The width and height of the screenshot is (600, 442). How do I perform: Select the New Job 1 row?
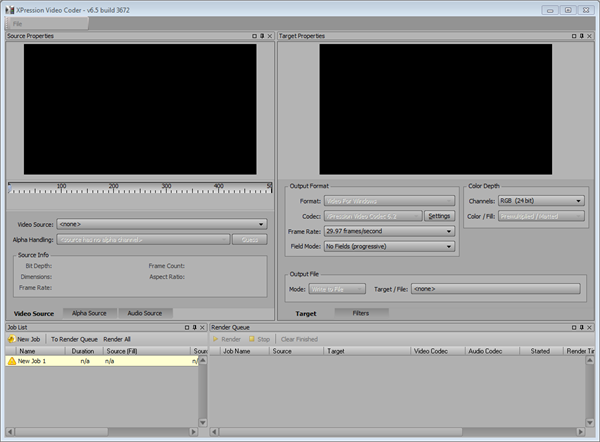(x=102, y=361)
